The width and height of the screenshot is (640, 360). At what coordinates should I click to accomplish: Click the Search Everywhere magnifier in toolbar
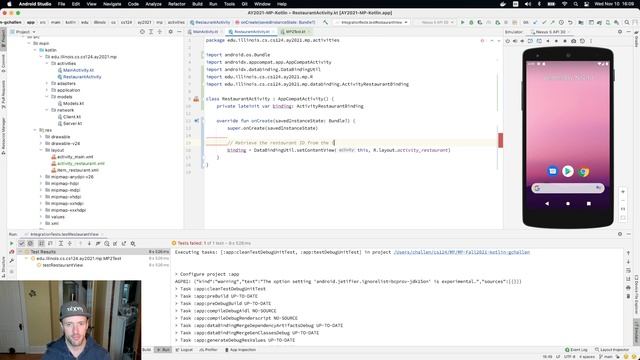[627, 22]
